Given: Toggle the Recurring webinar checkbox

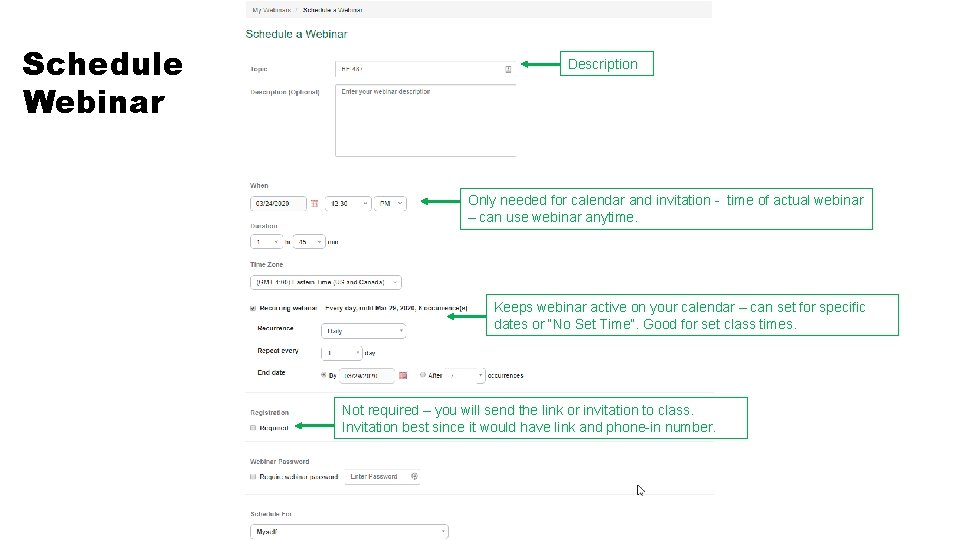Looking at the screenshot, I should click(253, 309).
